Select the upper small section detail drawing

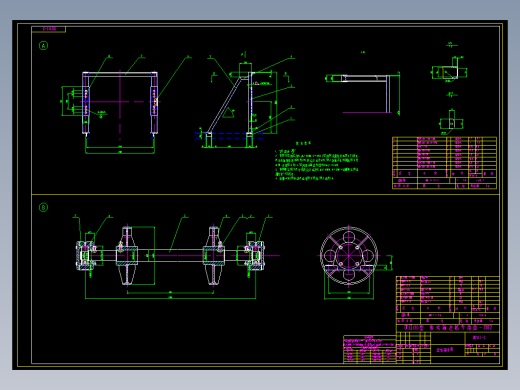click(x=449, y=69)
